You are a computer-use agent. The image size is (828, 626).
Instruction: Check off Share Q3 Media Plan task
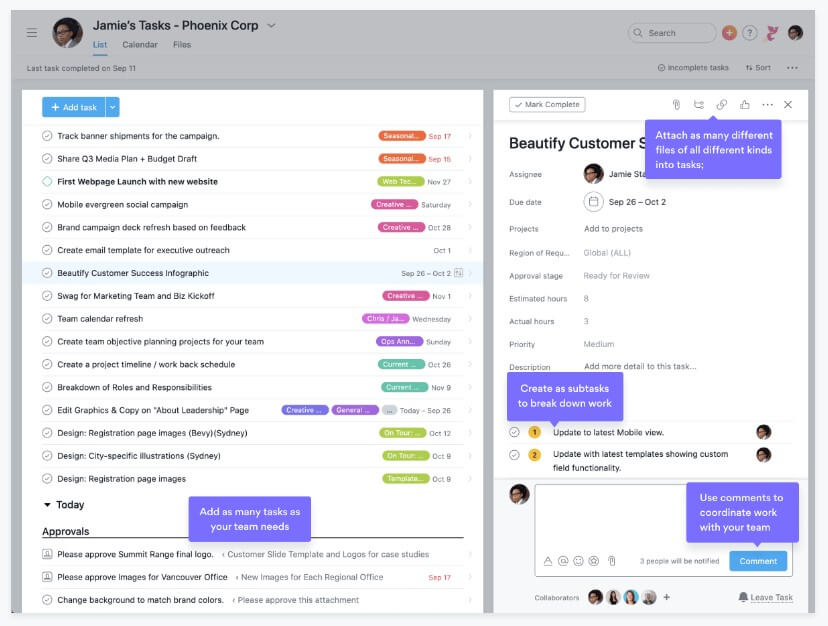pyautogui.click(x=47, y=158)
